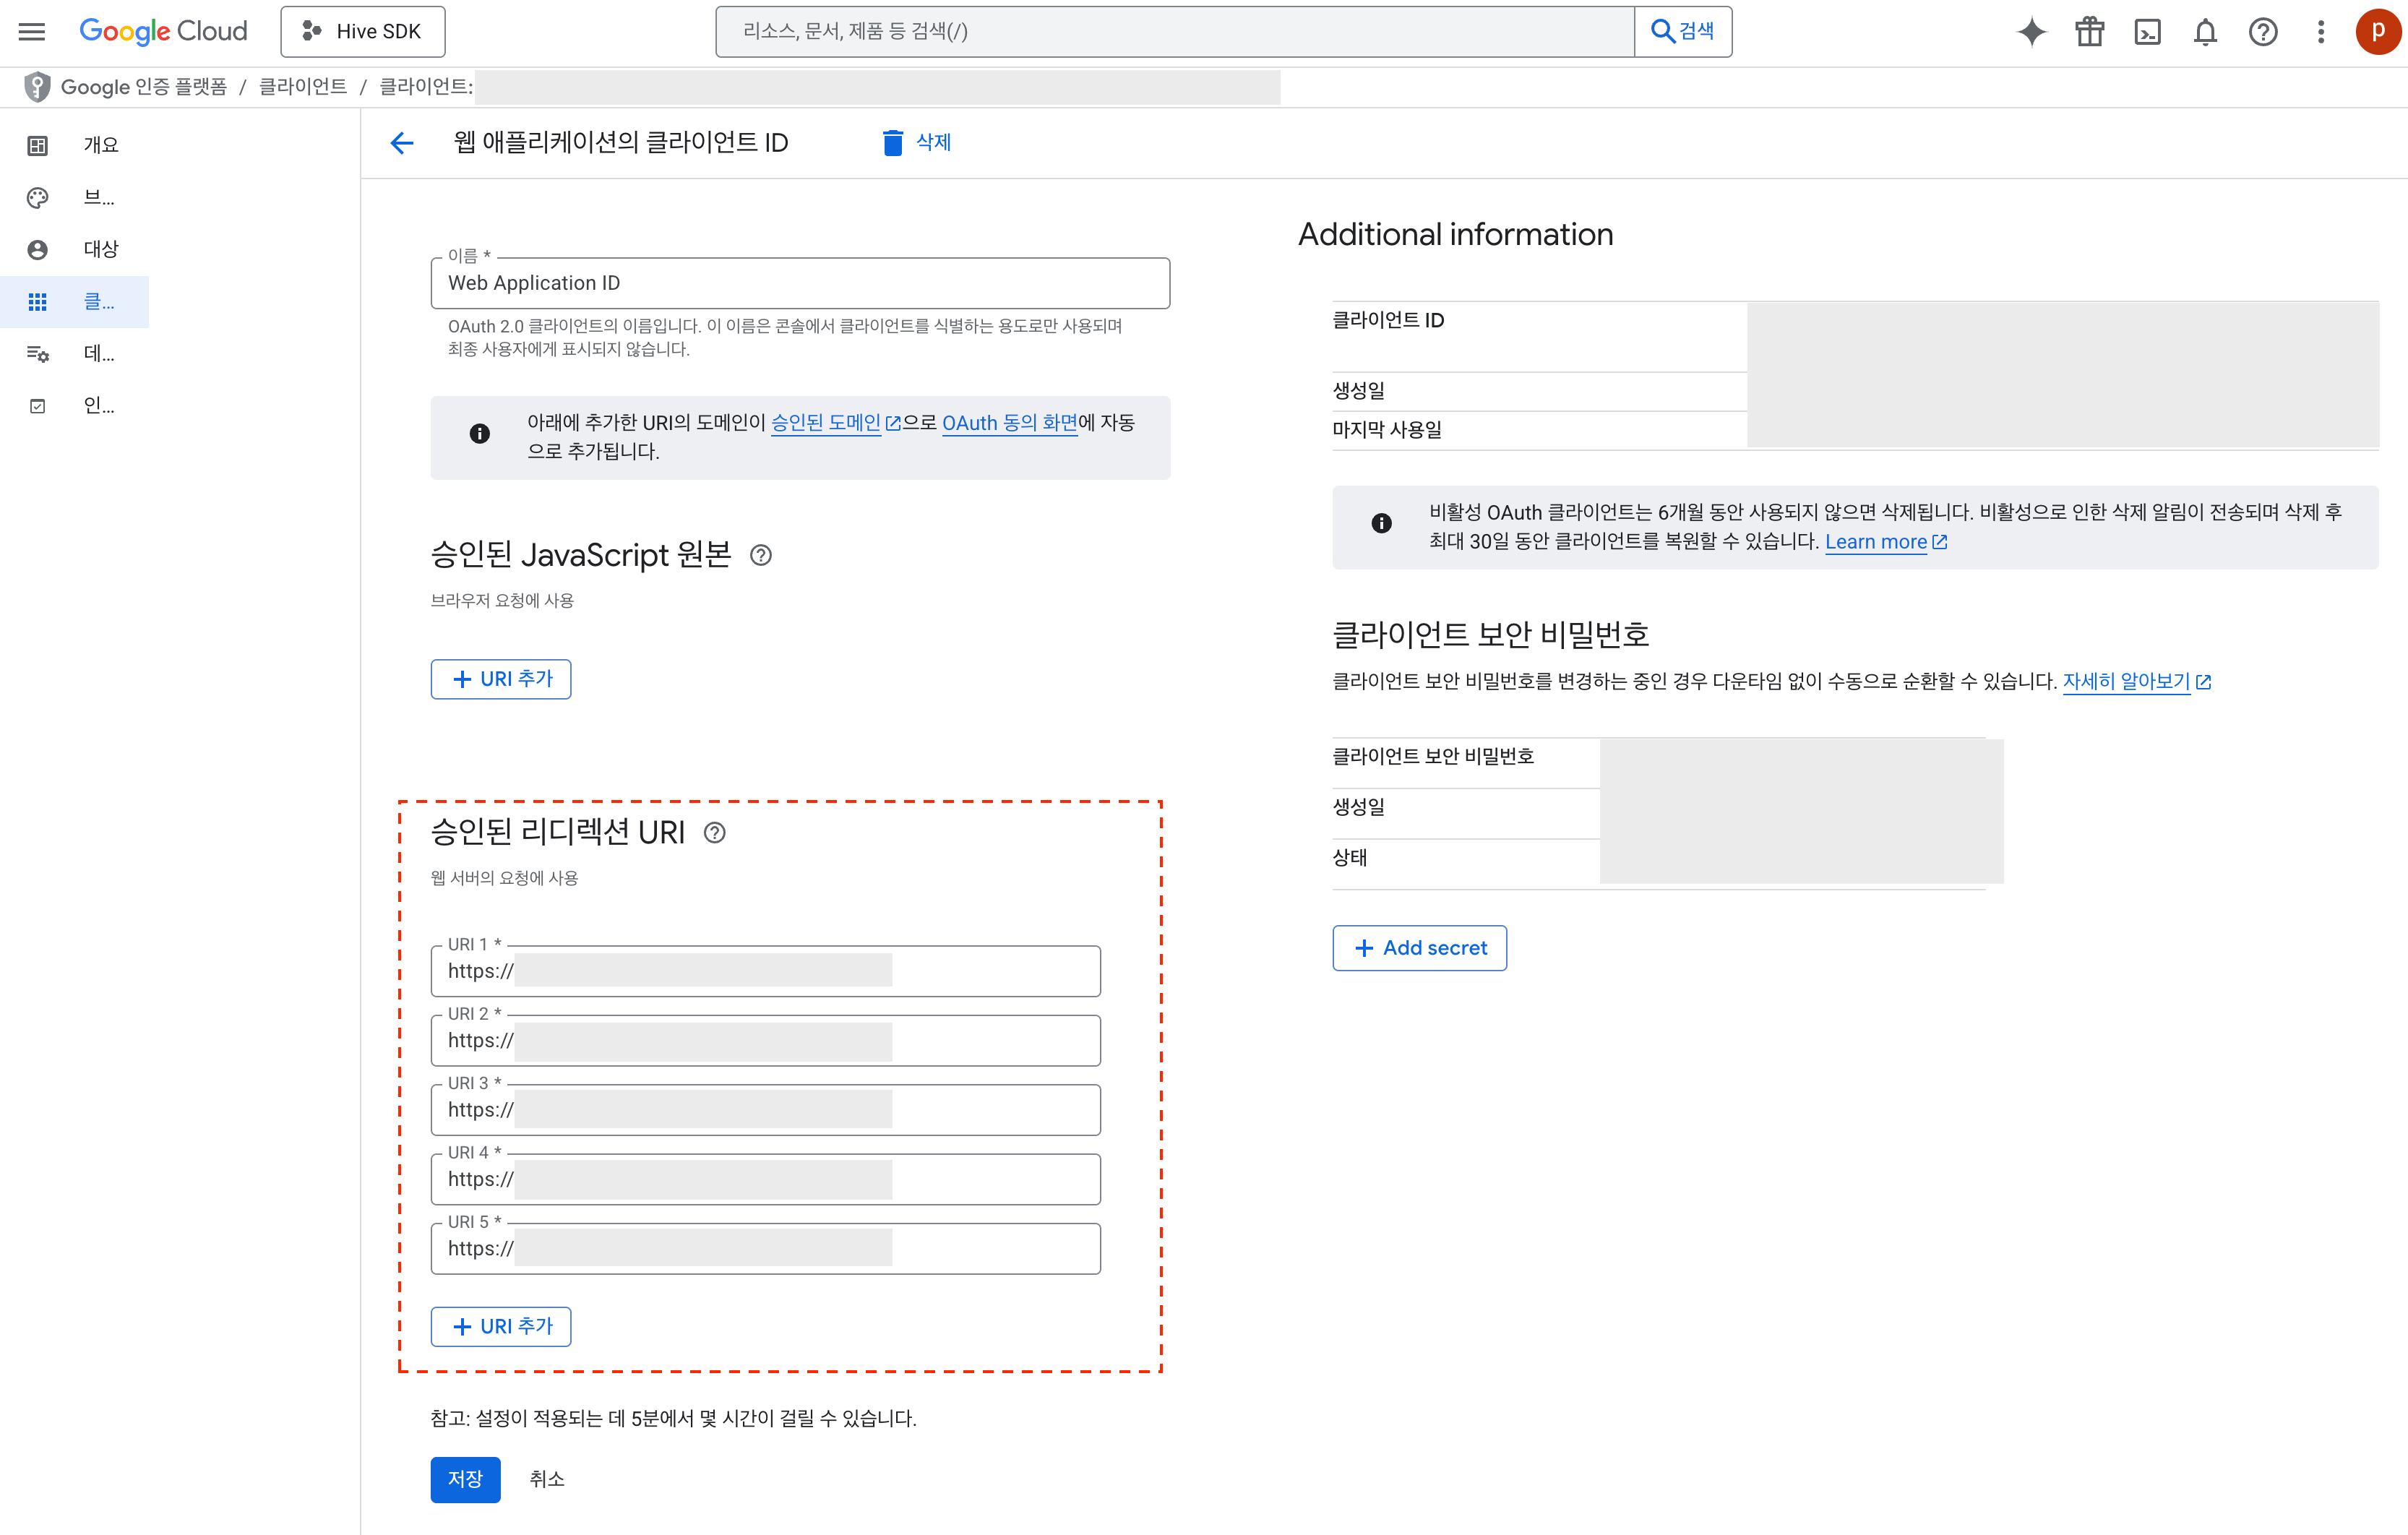The height and width of the screenshot is (1535, 2408).
Task: Click the grid icon for 클라이언트 section
Action: pyautogui.click(x=37, y=301)
